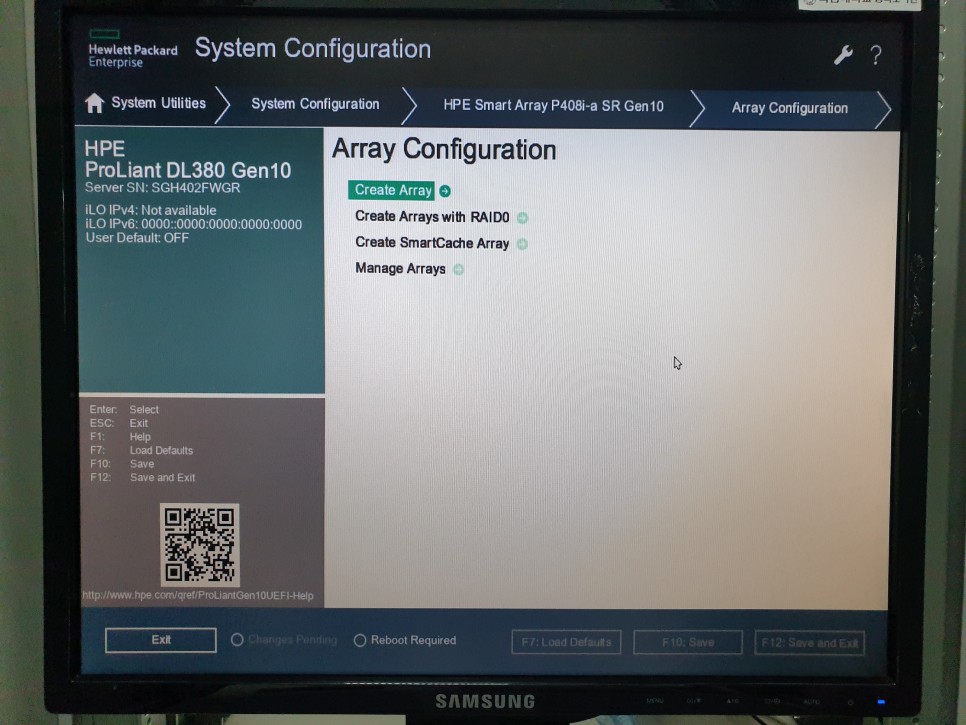Viewport: 966px width, 725px height.
Task: Click the F1: Help key hint
Action: click(x=120, y=437)
